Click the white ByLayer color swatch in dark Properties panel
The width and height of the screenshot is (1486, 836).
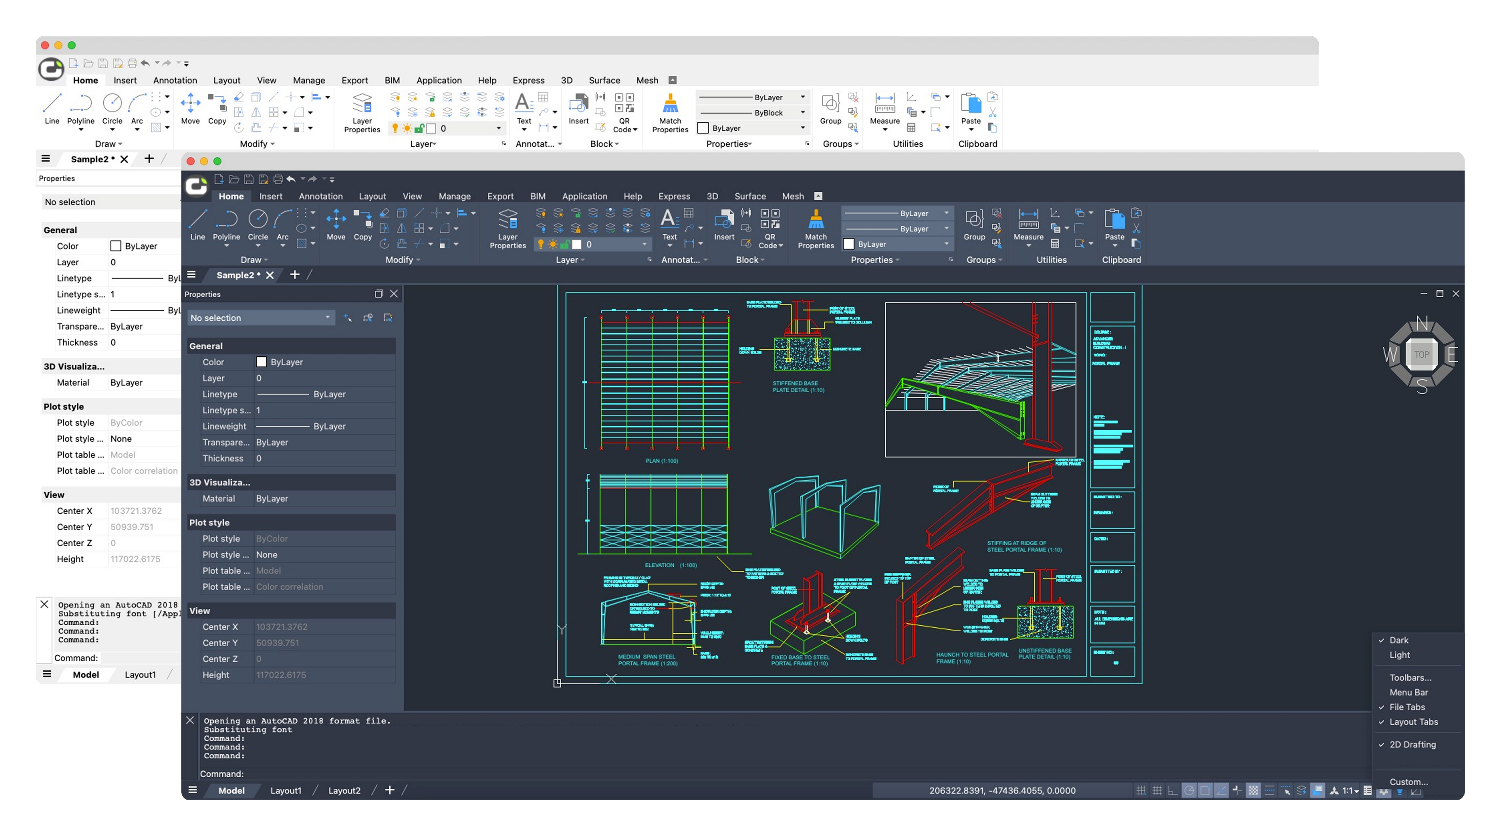[x=262, y=362]
